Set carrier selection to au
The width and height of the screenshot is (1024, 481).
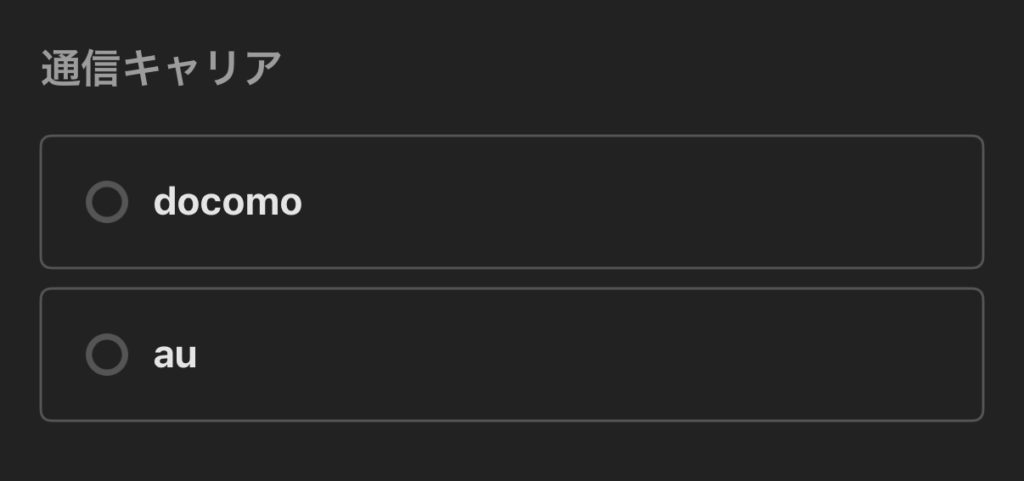tap(107, 355)
